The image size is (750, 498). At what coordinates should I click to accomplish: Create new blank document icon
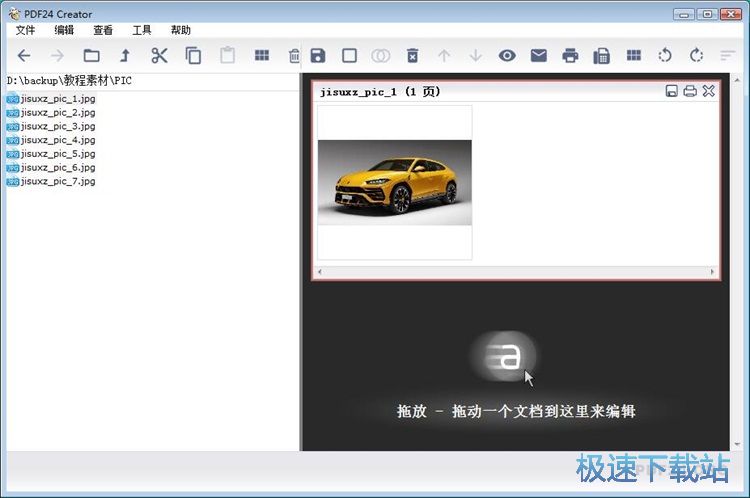(x=349, y=56)
